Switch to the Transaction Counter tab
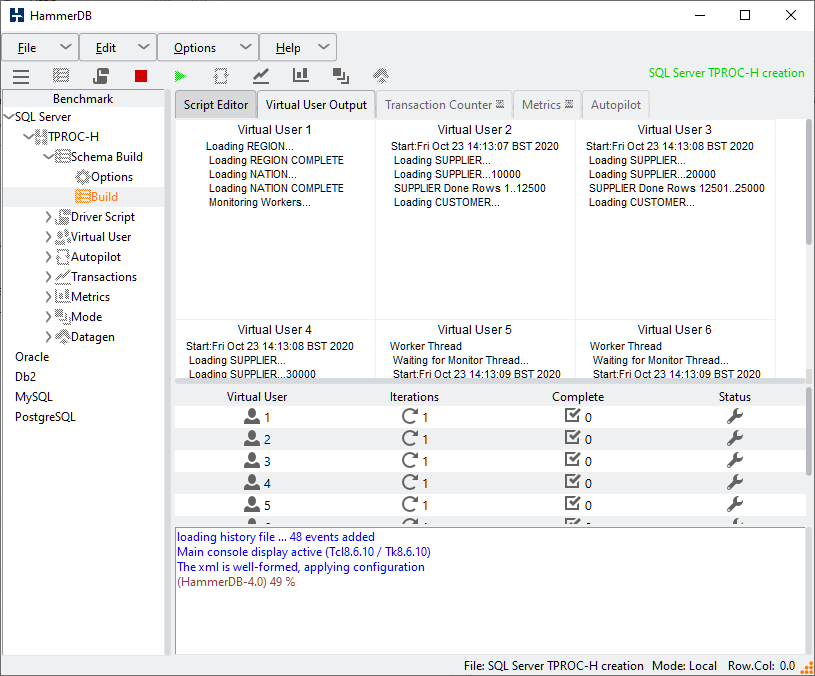This screenshot has height=676, width=815. [x=444, y=105]
